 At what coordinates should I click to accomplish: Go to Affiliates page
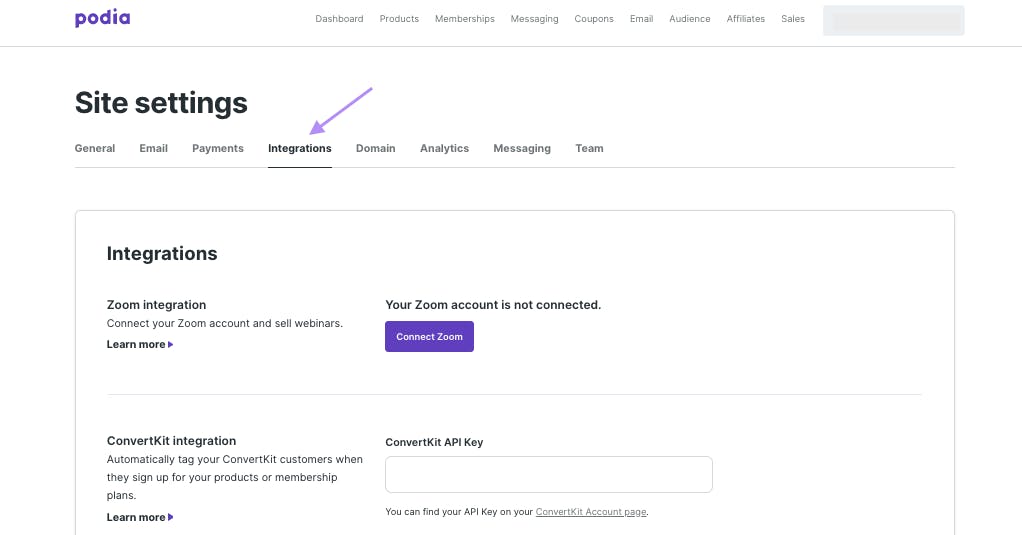pyautogui.click(x=746, y=19)
